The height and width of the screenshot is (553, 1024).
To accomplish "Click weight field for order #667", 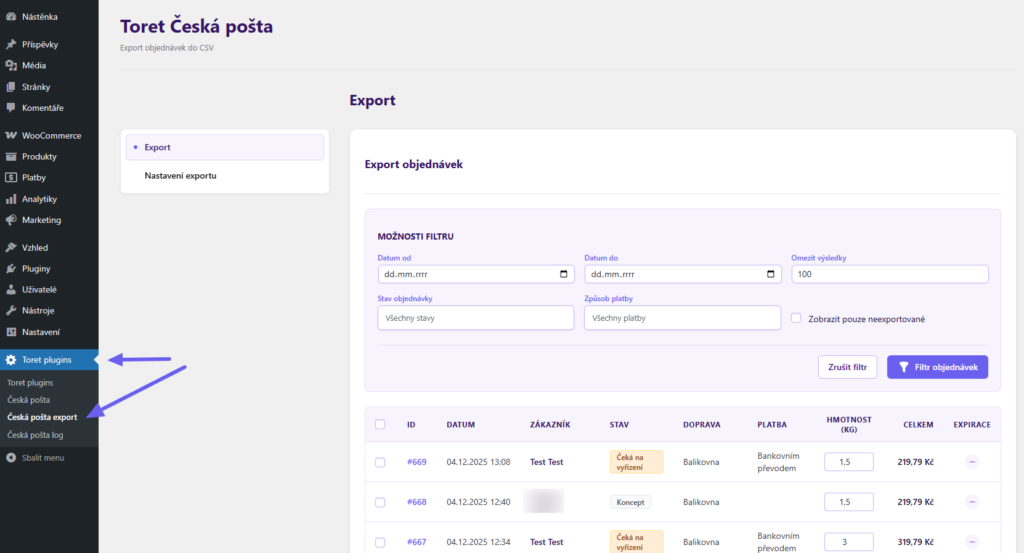I will click(849, 542).
